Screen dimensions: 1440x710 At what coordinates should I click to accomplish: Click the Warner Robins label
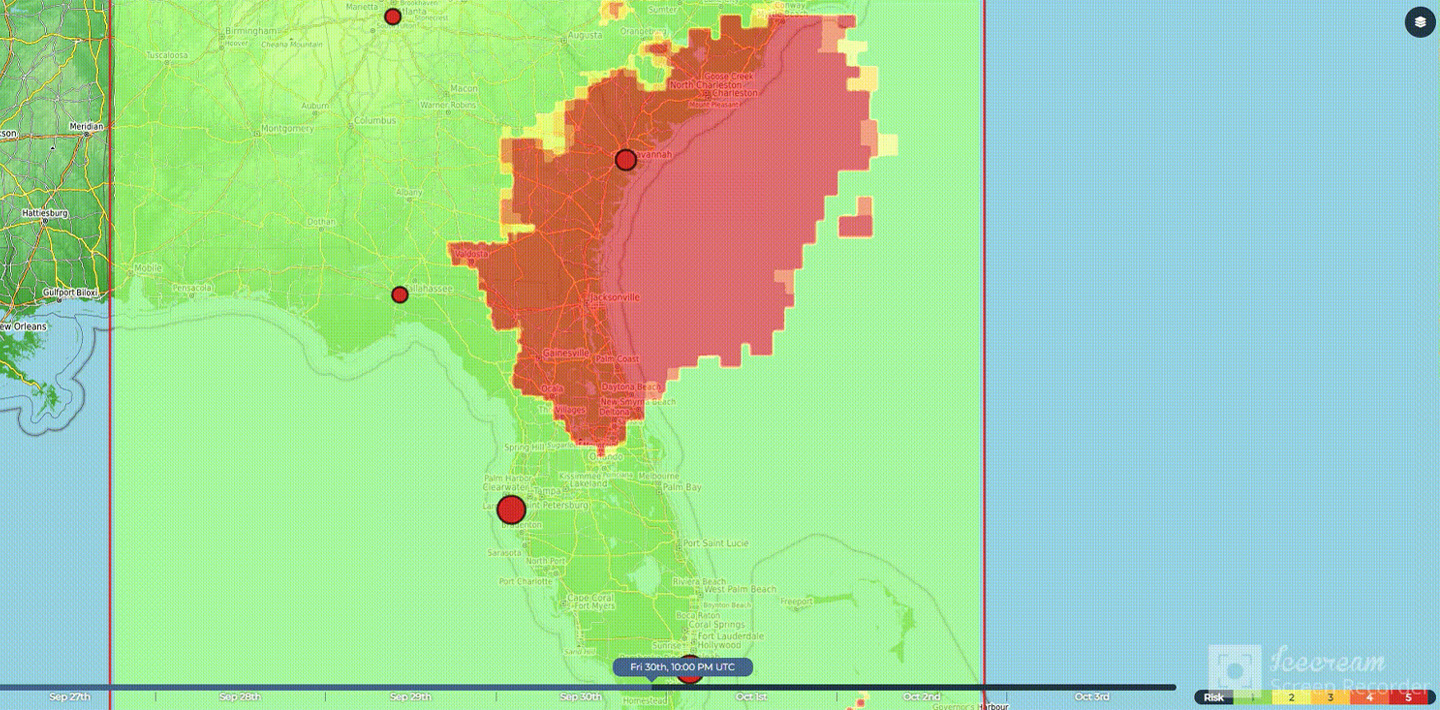point(448,104)
